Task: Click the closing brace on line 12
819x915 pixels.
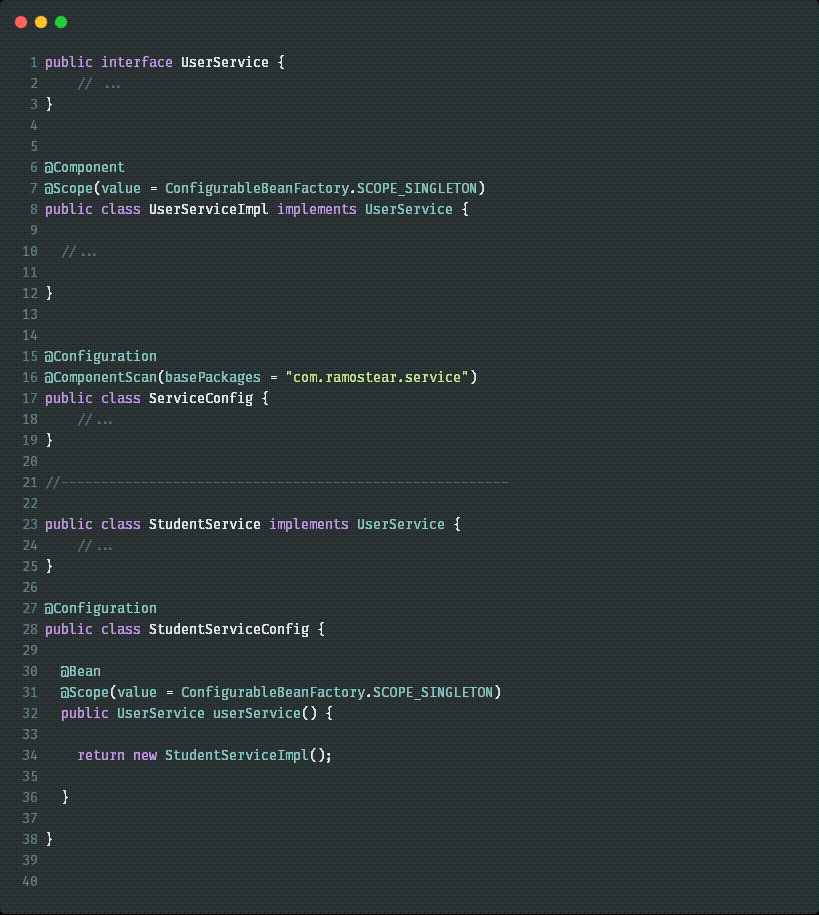Action: (49, 294)
